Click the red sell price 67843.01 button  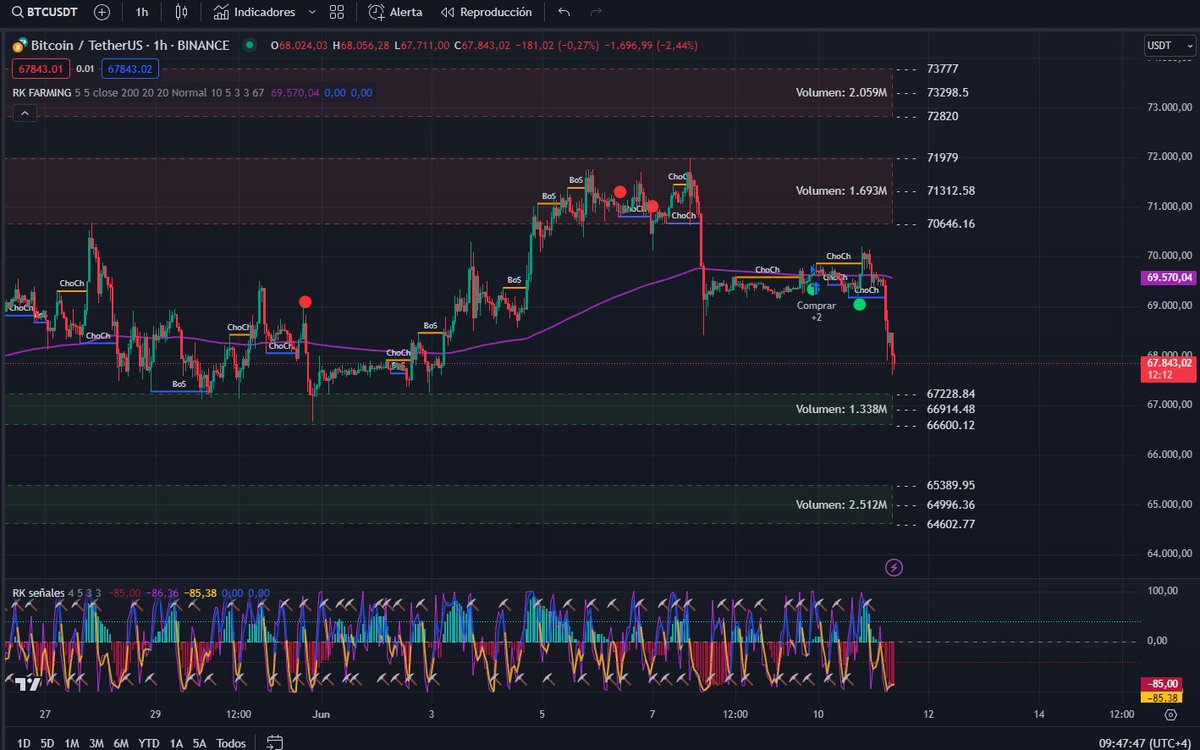(x=40, y=68)
